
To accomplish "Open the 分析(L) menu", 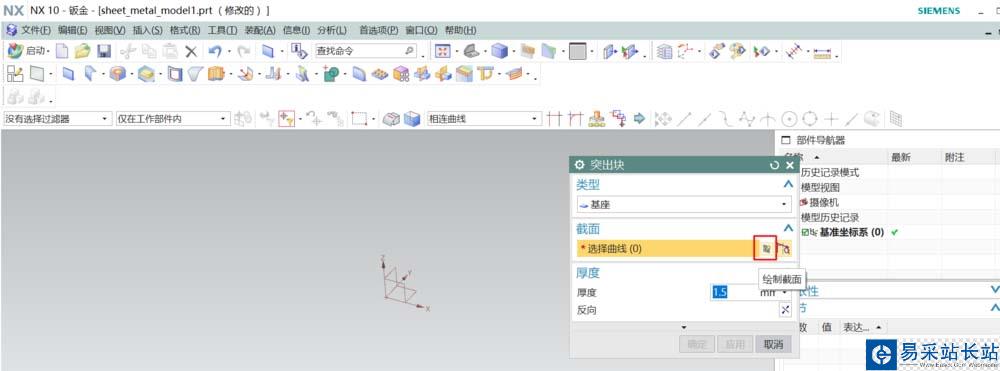I will coord(332,30).
